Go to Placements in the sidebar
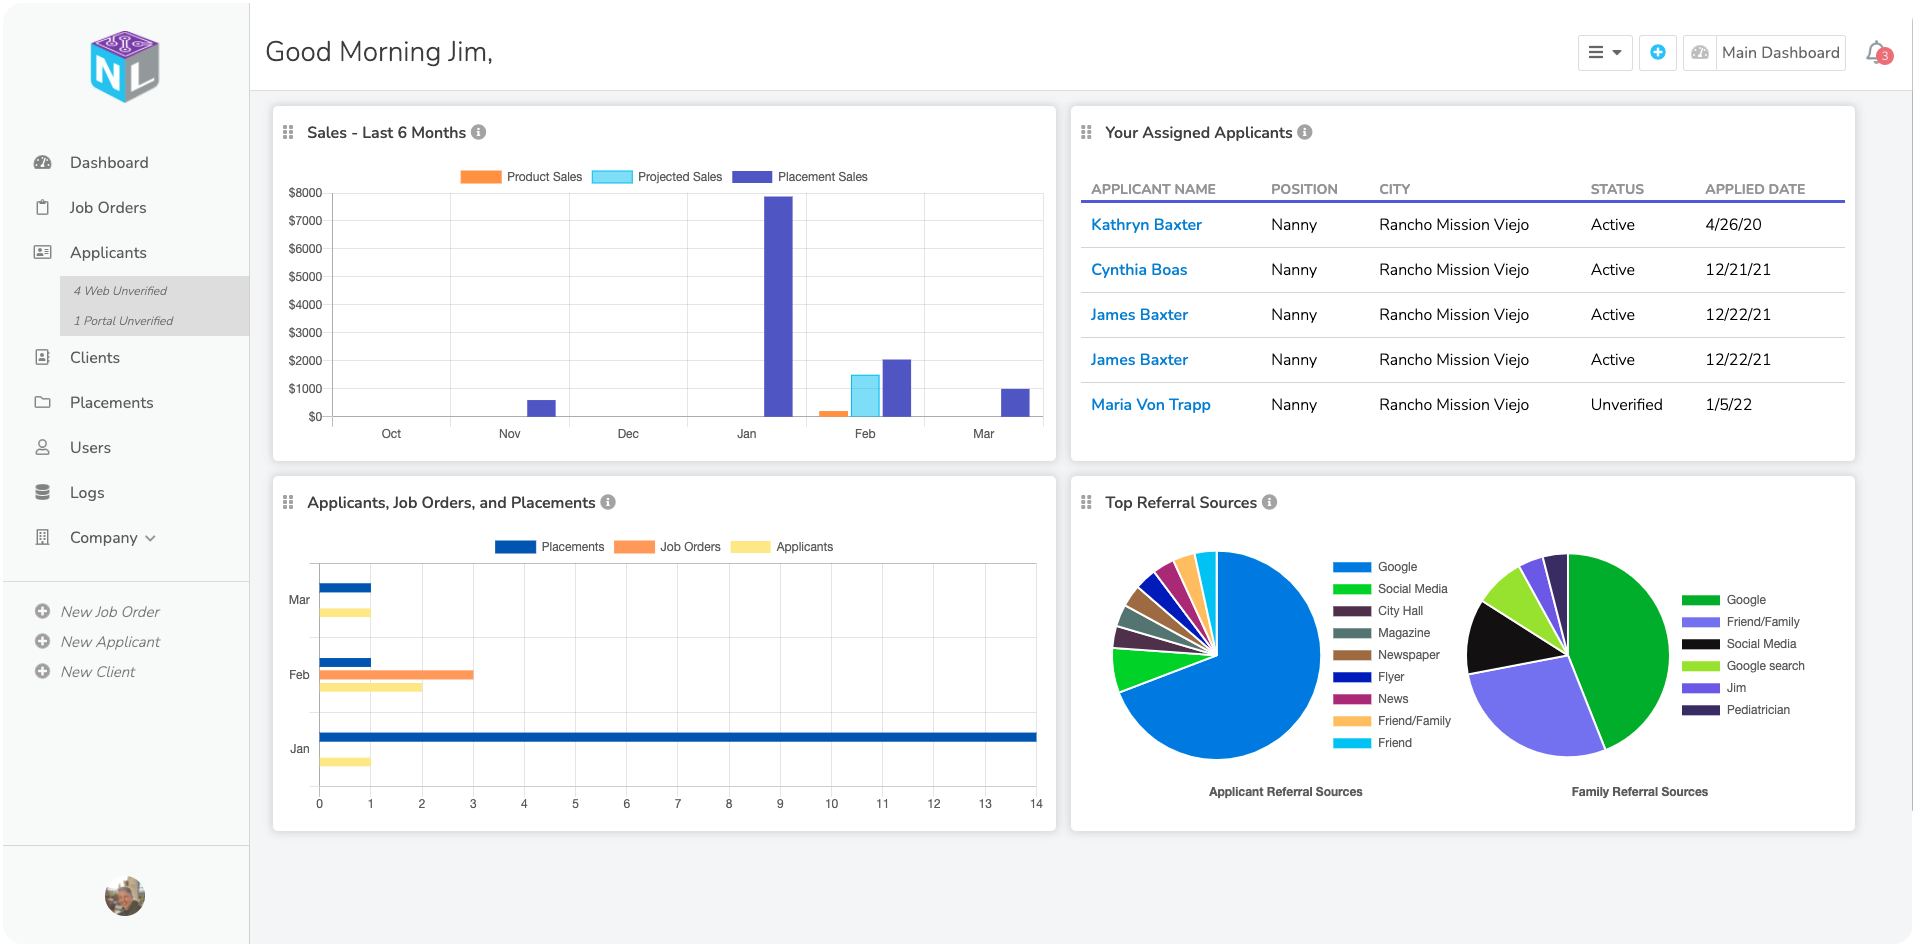Viewport: 1913px width, 944px height. pos(111,403)
